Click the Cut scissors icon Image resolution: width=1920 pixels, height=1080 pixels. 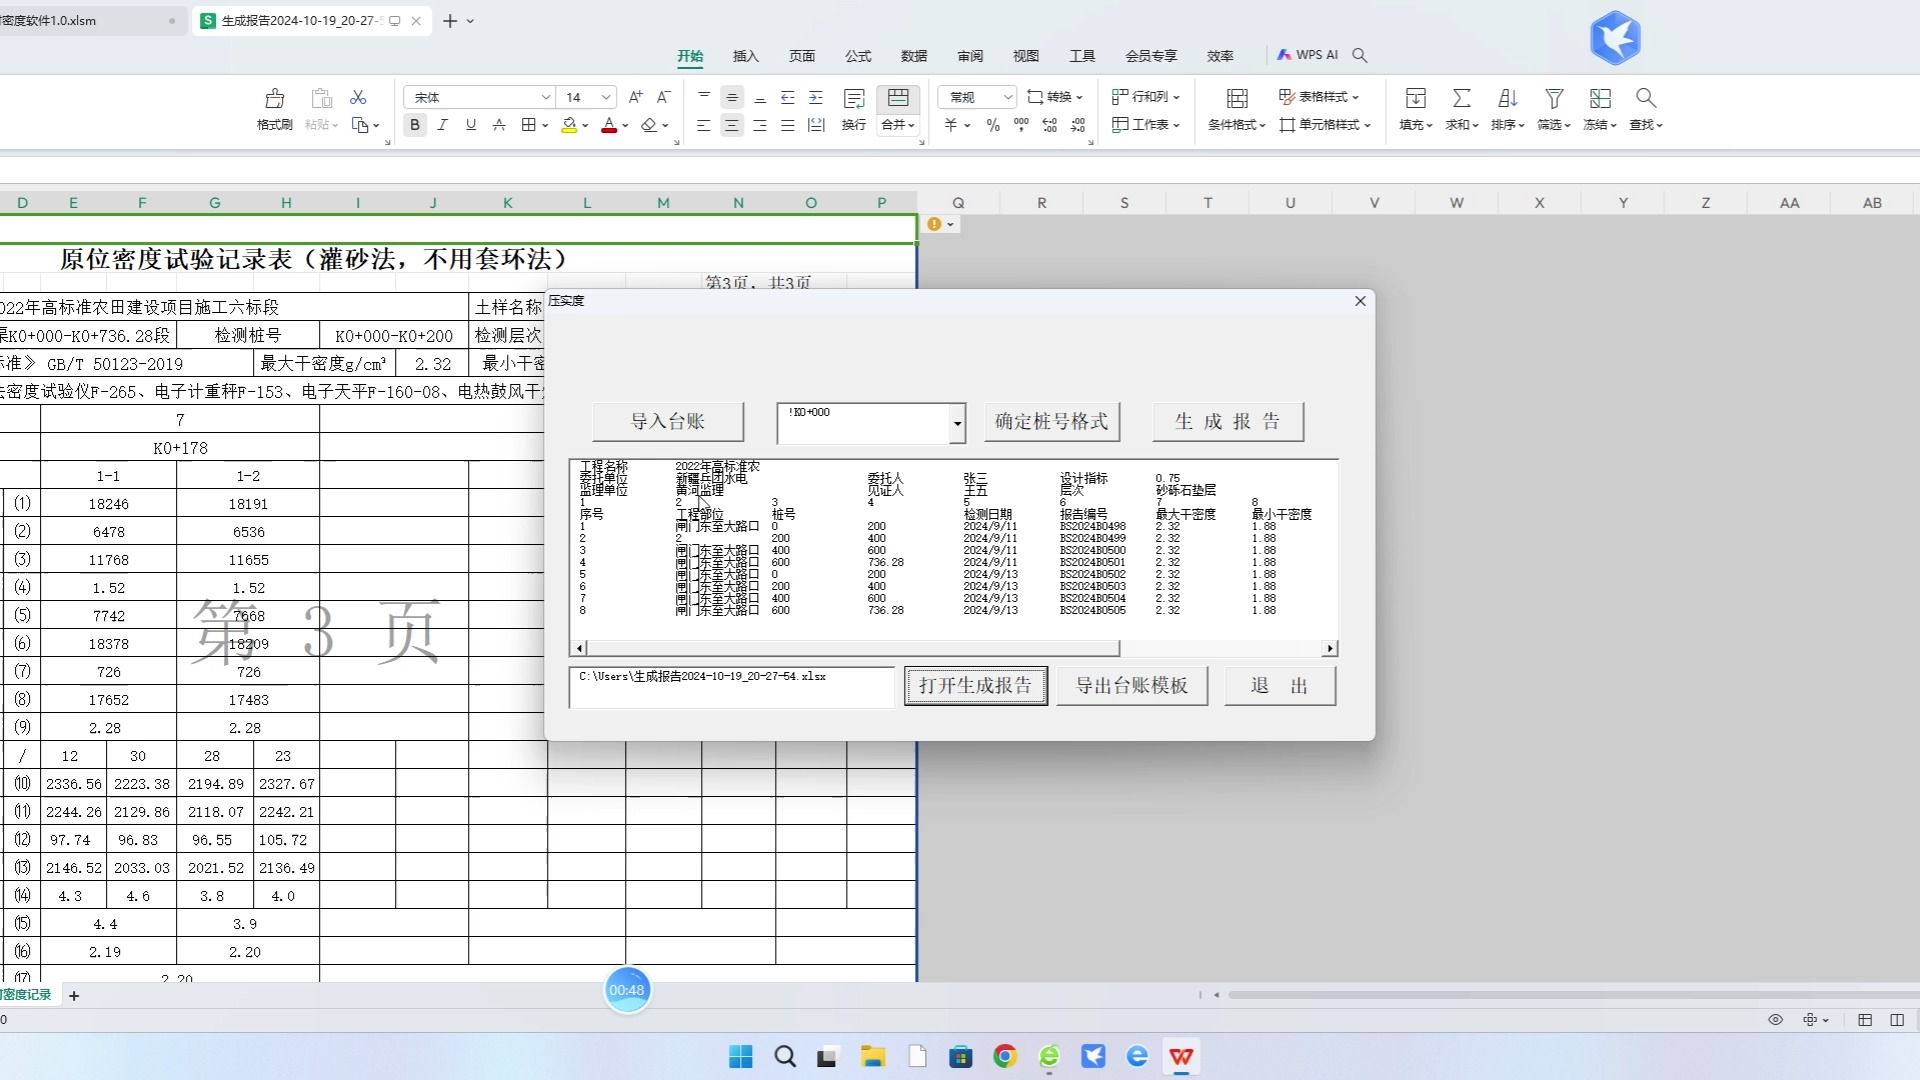tap(358, 97)
